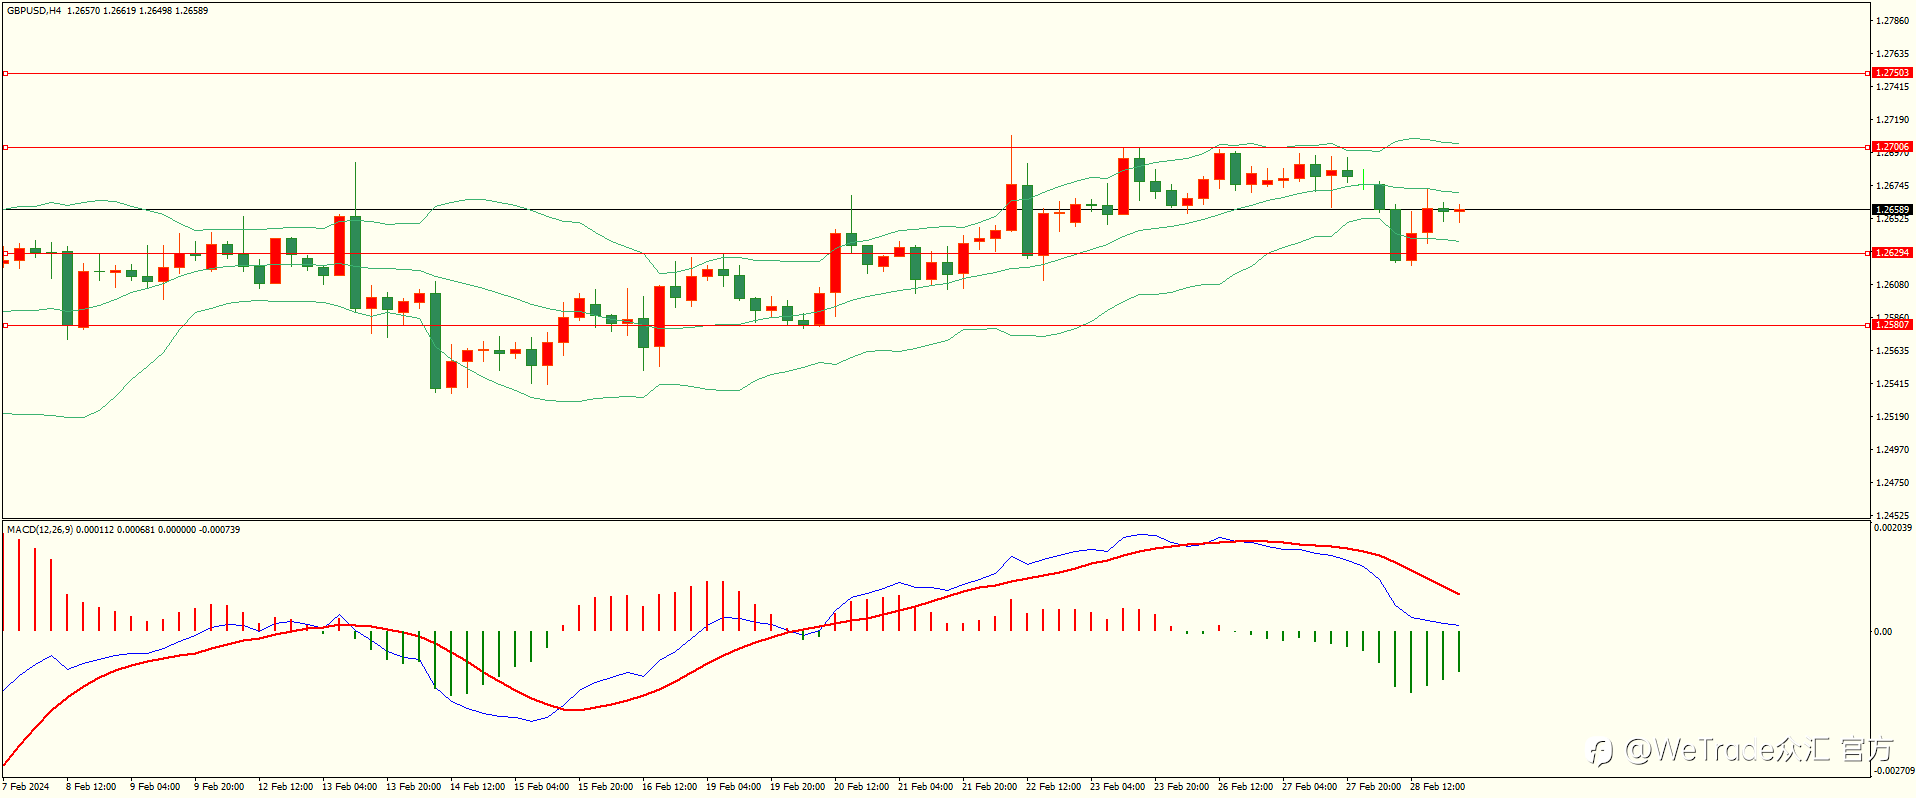
Task: Click the 28 Feb 12:00 time label
Action: point(1437,787)
